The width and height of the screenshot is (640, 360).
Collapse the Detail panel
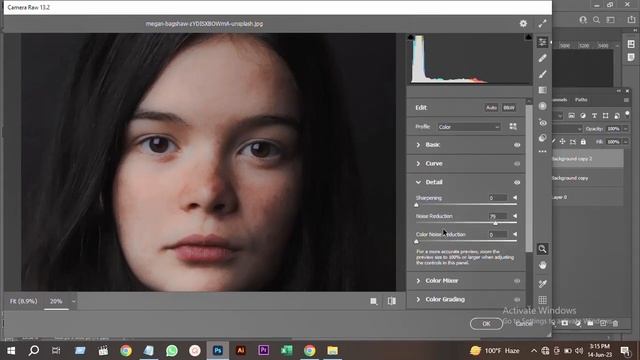point(418,182)
